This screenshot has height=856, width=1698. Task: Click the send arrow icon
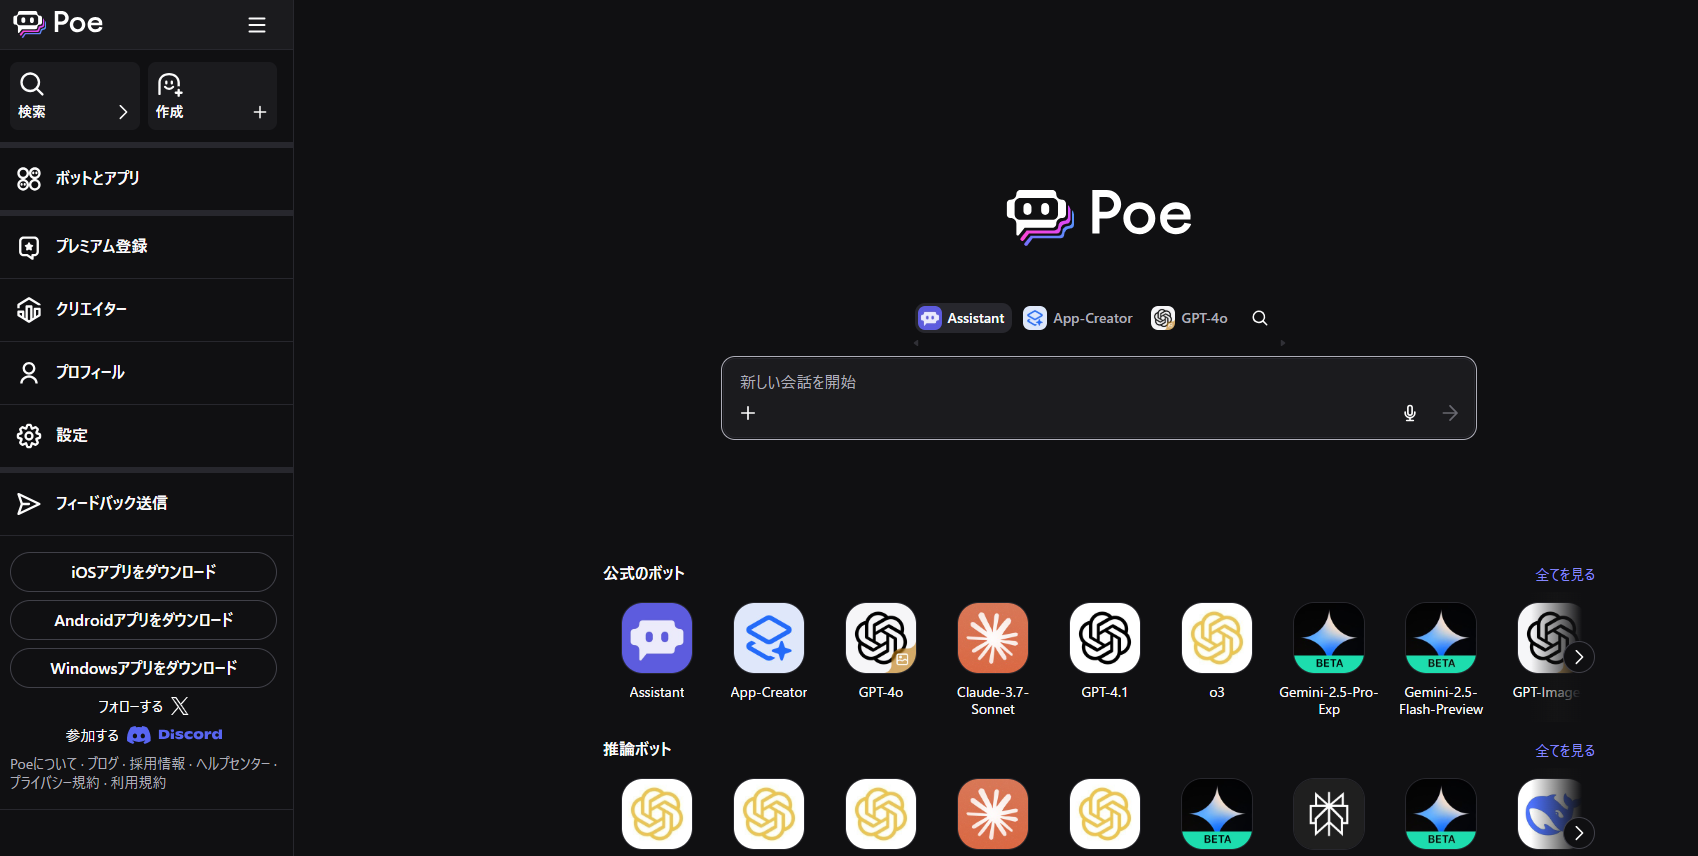pyautogui.click(x=1450, y=413)
